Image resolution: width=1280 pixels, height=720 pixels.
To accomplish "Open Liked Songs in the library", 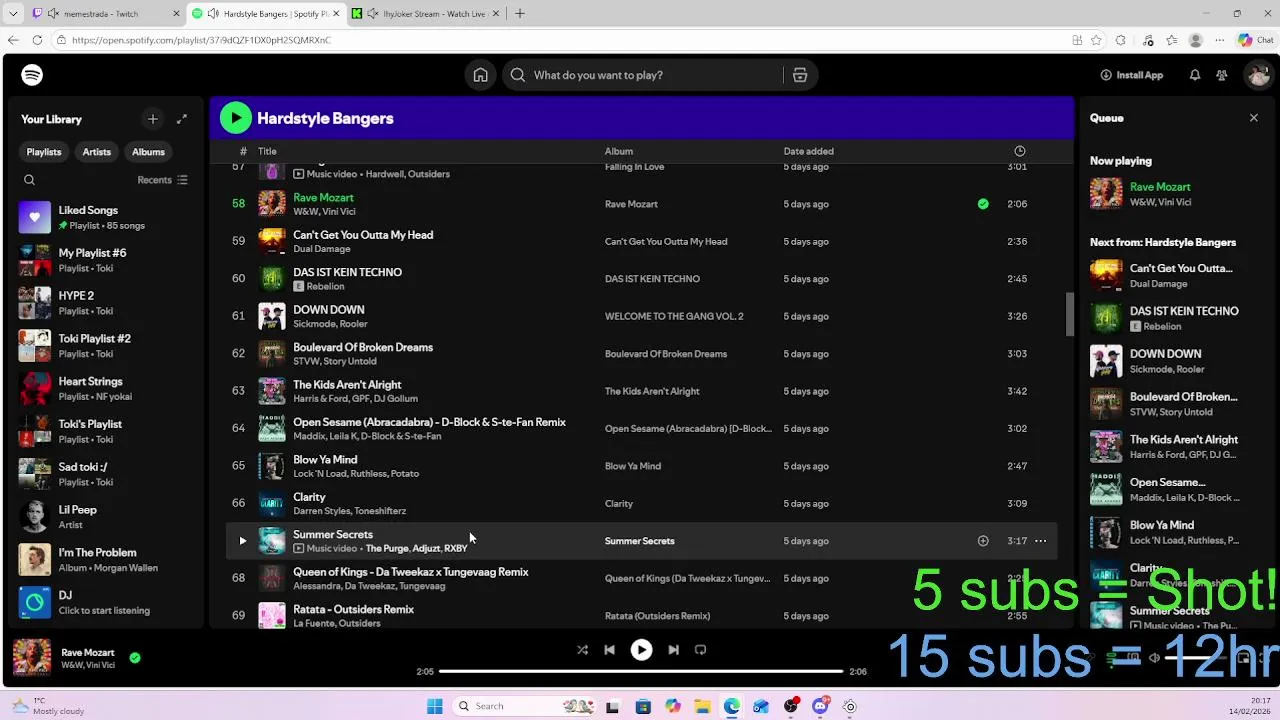I will coord(104,217).
